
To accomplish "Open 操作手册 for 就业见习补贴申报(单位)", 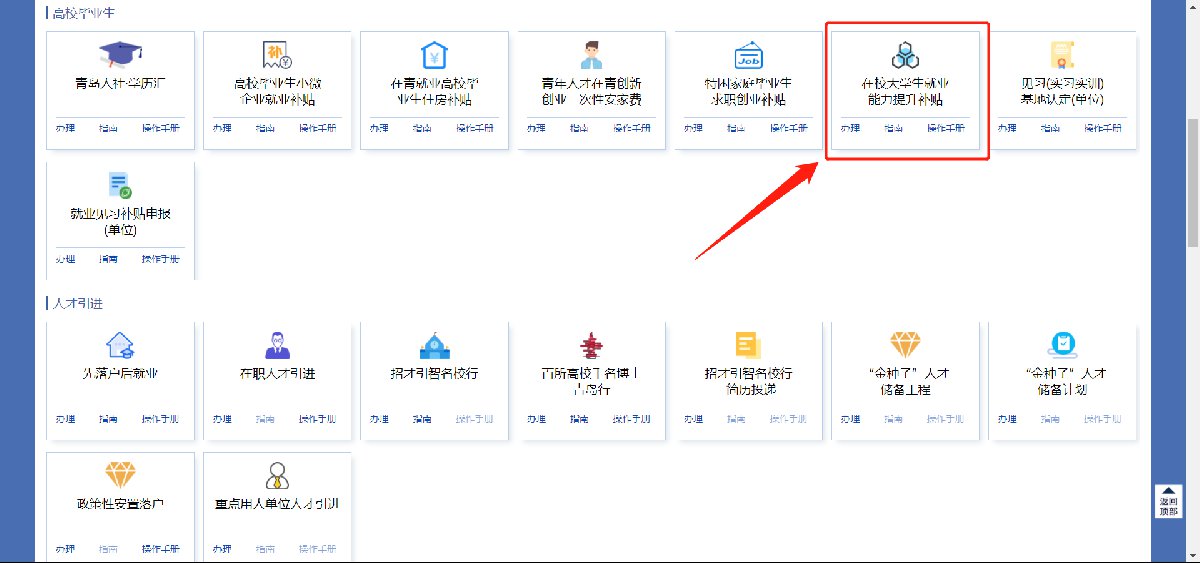I will pos(161,259).
